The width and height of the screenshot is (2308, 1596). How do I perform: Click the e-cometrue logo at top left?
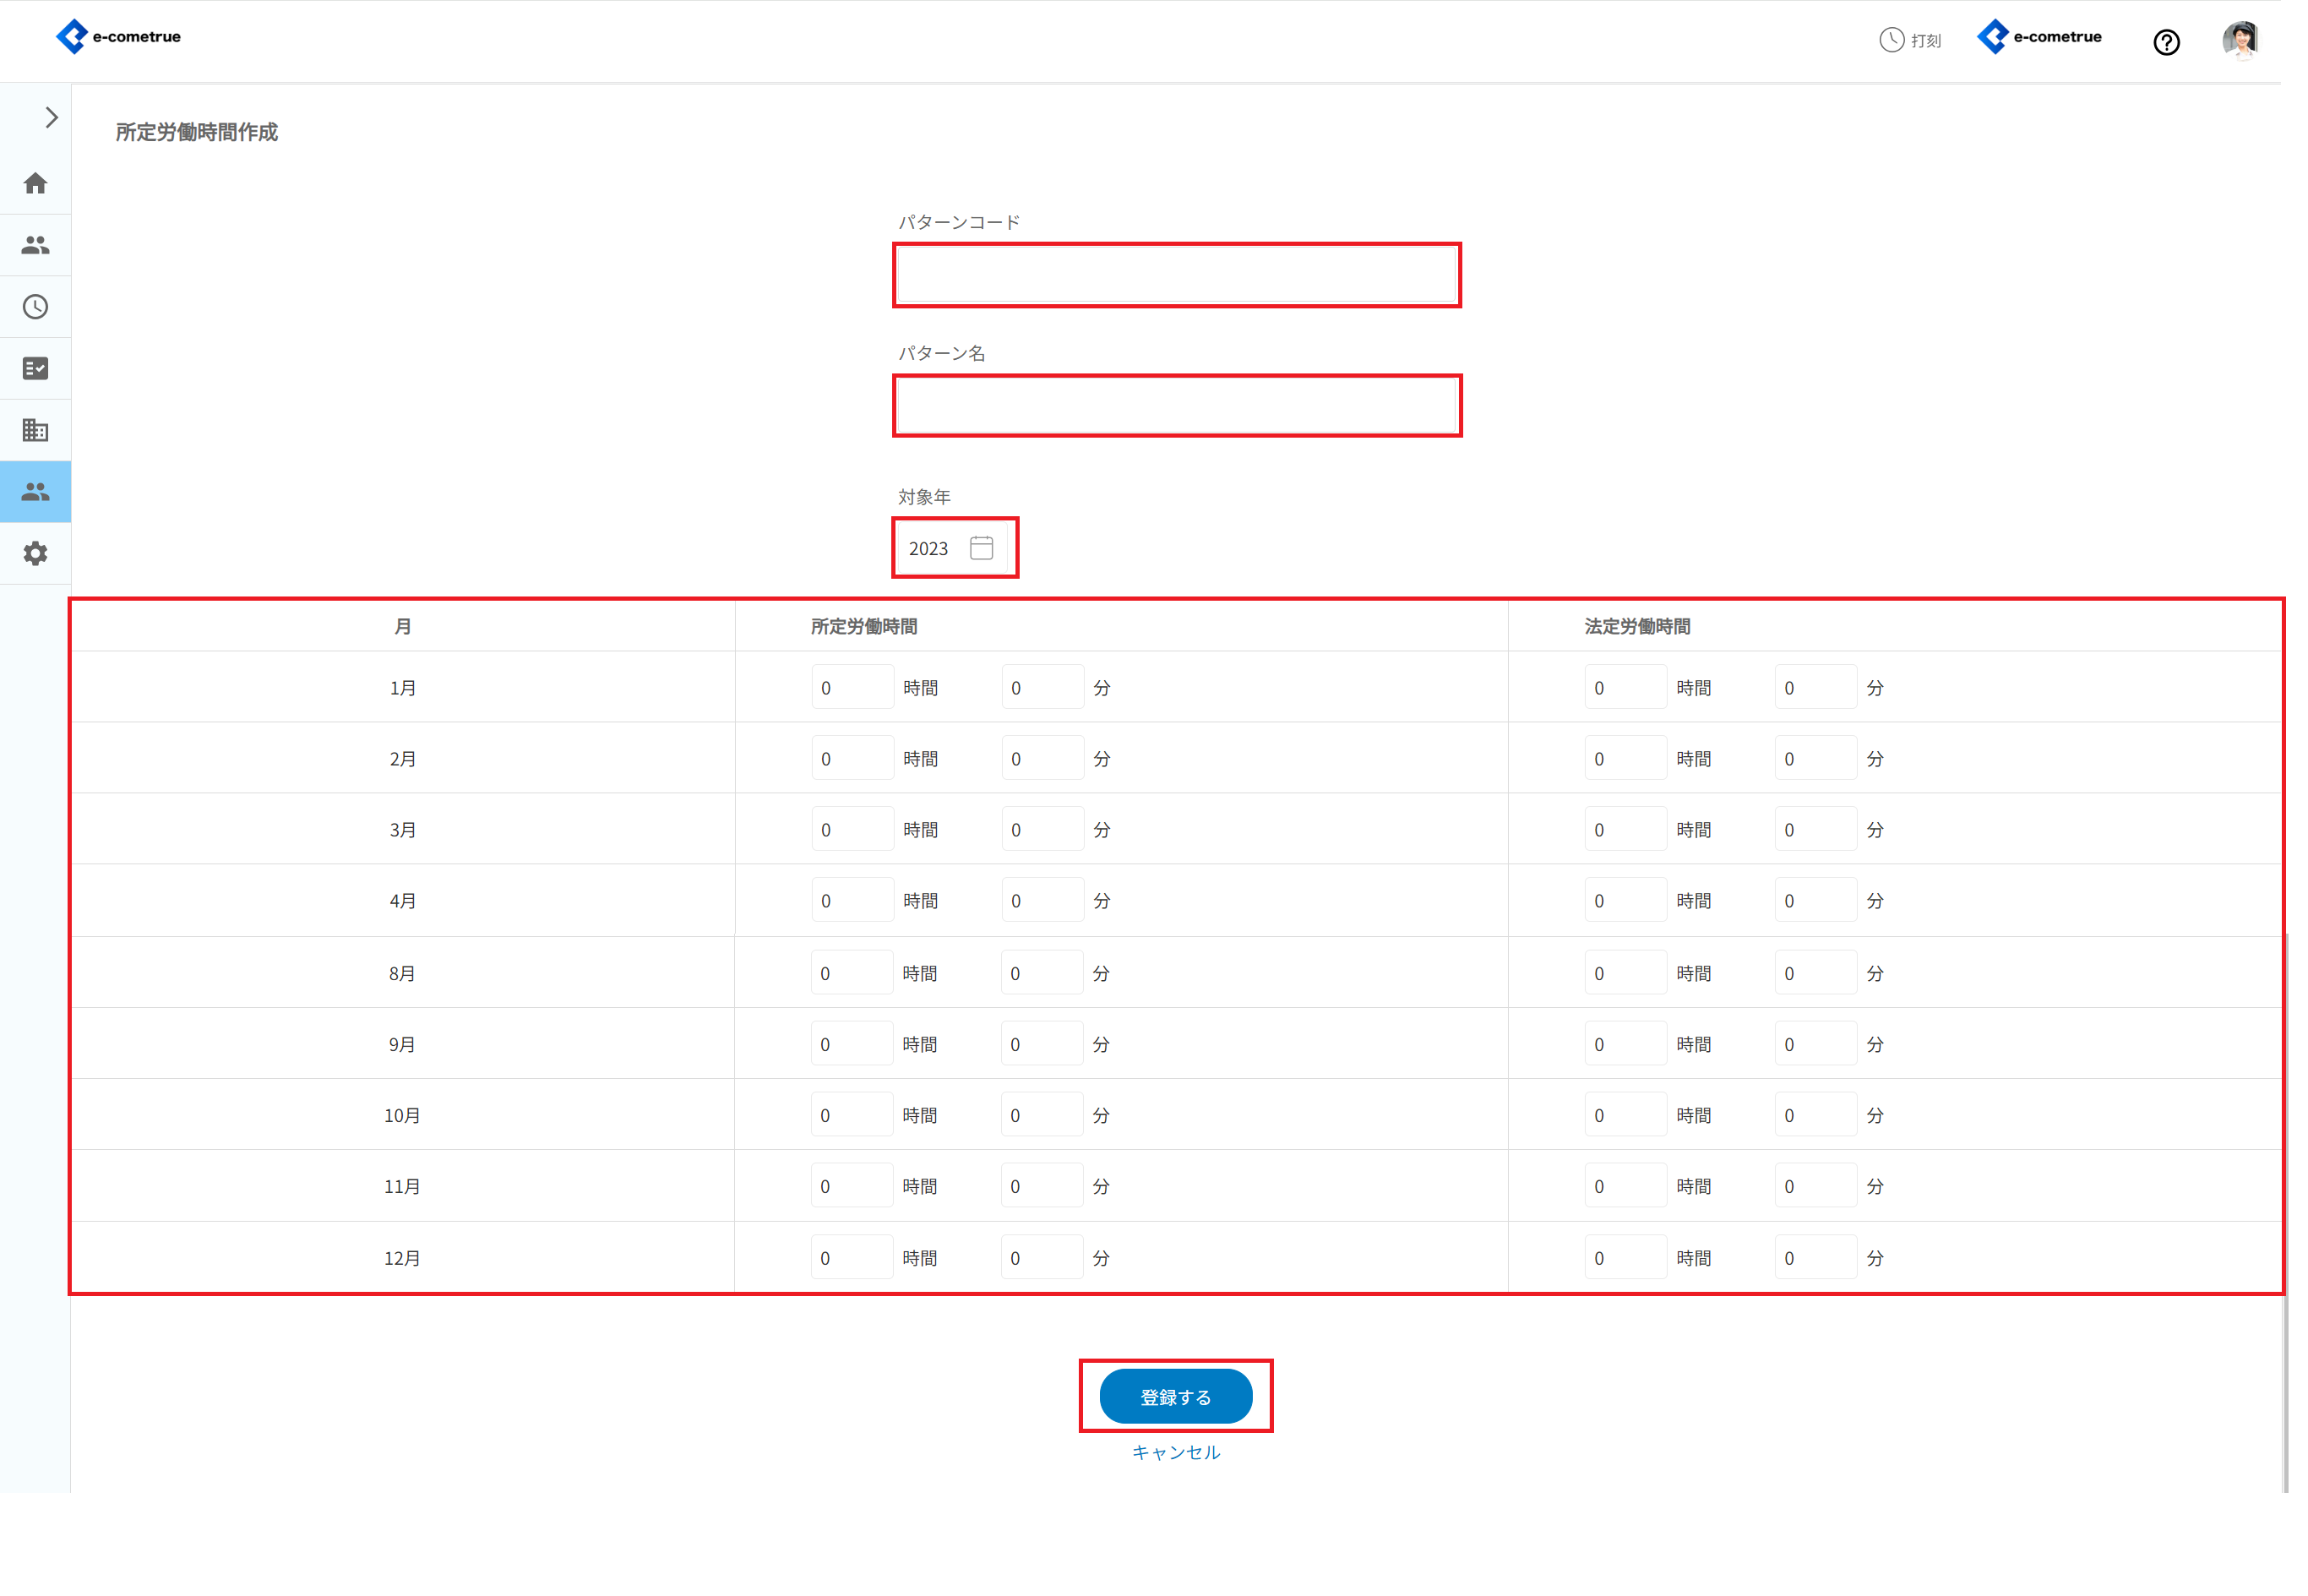118,37
